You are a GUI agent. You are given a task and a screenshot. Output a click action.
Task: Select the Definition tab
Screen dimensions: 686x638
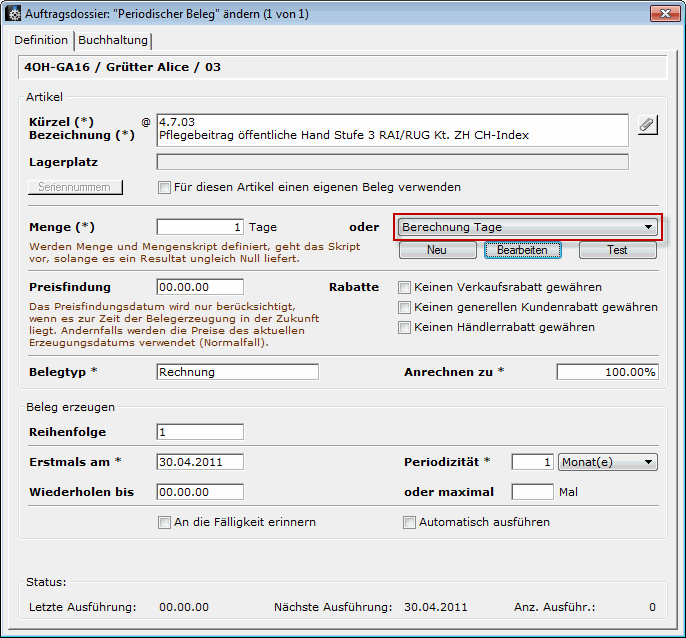(x=41, y=40)
